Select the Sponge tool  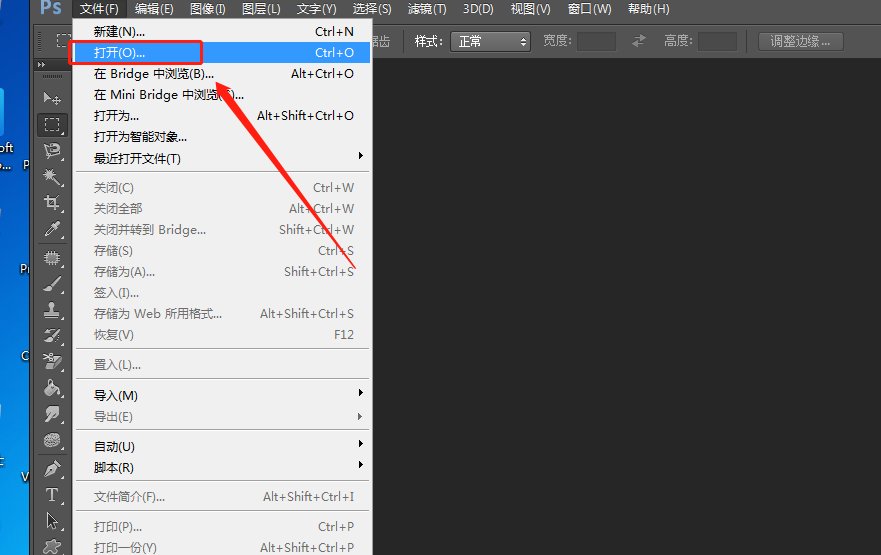click(52, 440)
